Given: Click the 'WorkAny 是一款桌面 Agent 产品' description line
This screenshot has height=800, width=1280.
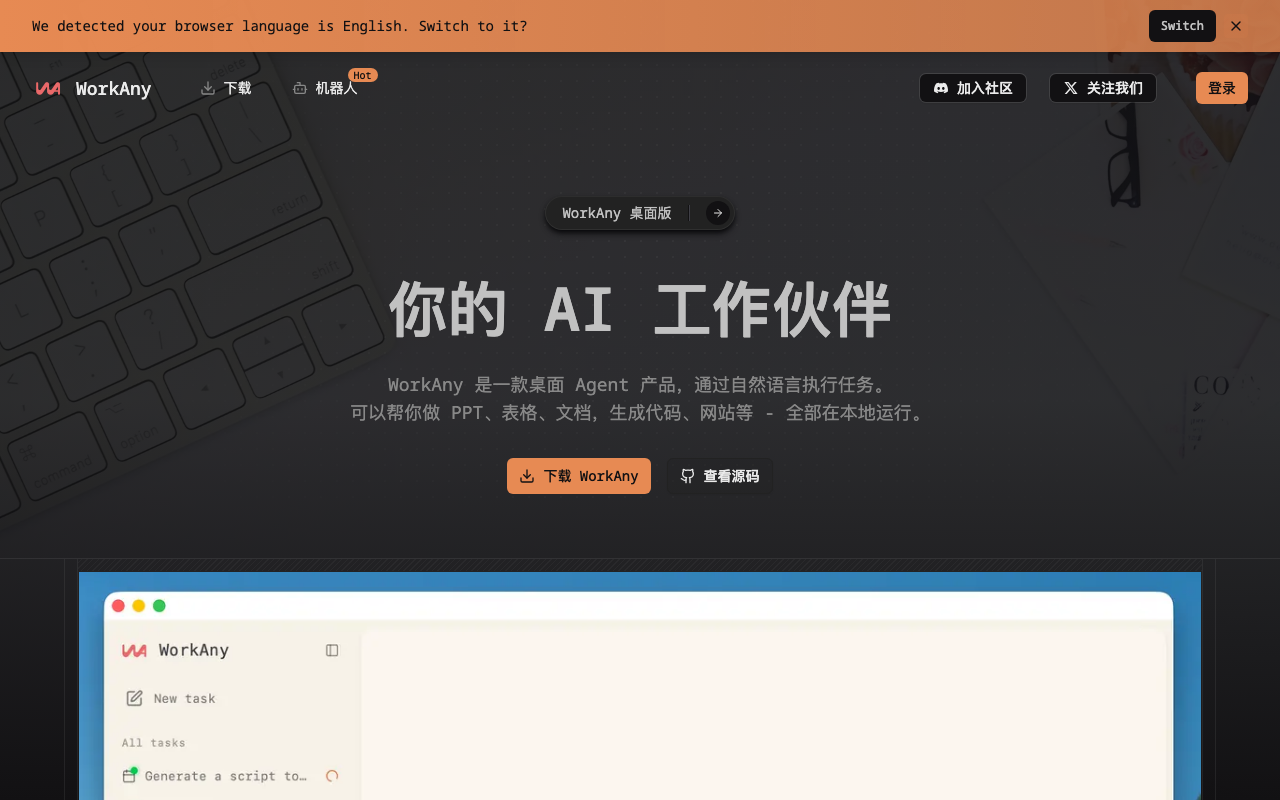Looking at the screenshot, I should pyautogui.click(x=640, y=385).
